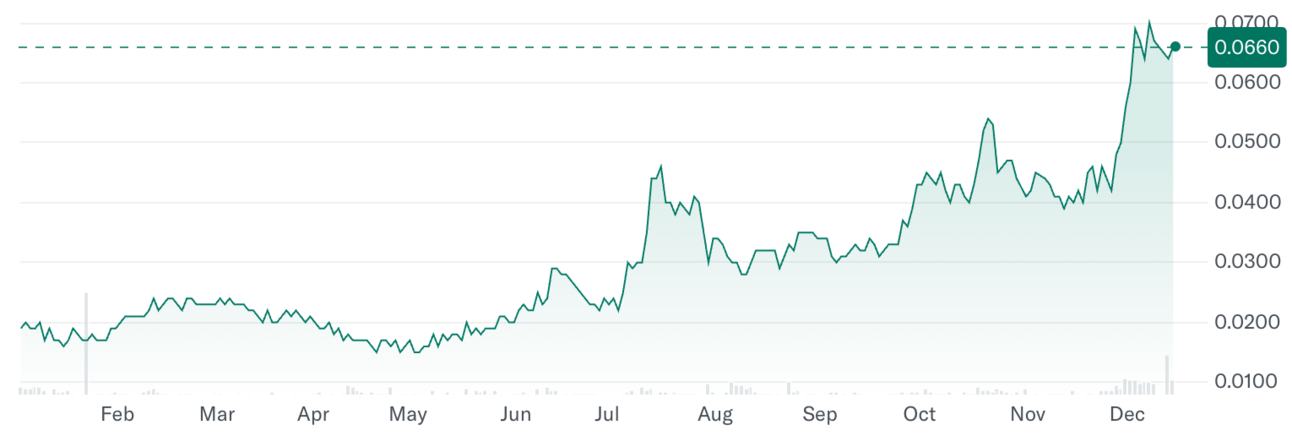Click the 0.0600 price axis label
Image resolution: width=1292 pixels, height=436 pixels.
click(1246, 82)
